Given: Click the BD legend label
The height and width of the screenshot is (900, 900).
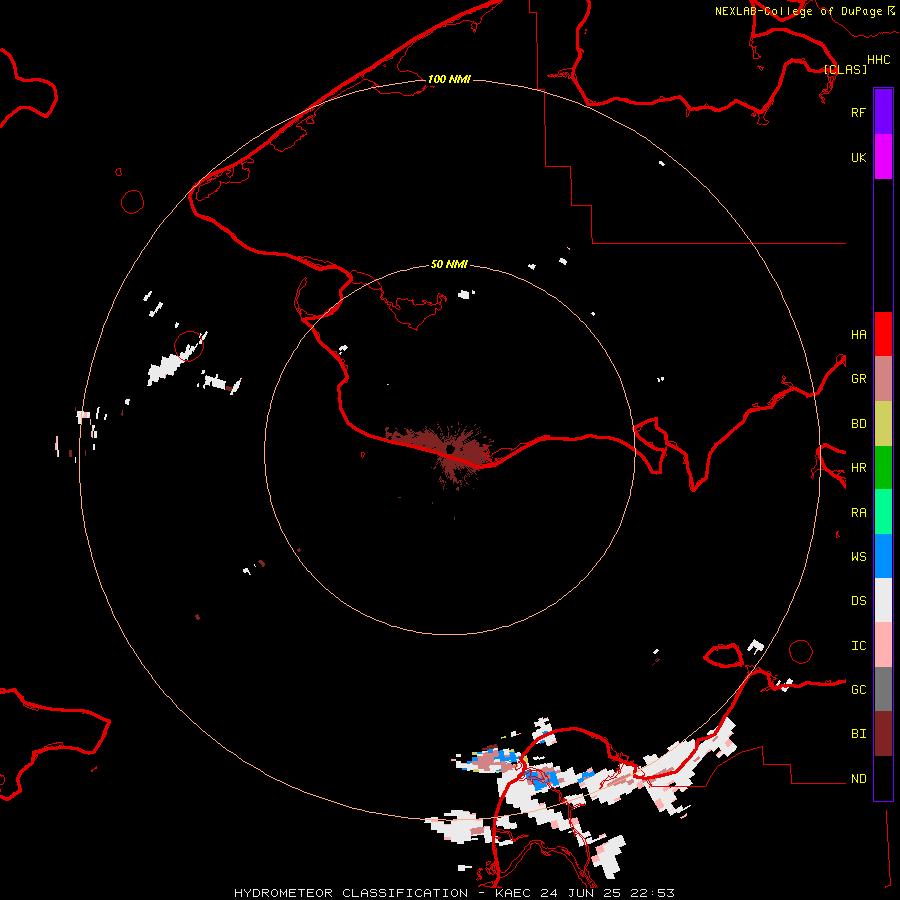Looking at the screenshot, I should point(858,424).
